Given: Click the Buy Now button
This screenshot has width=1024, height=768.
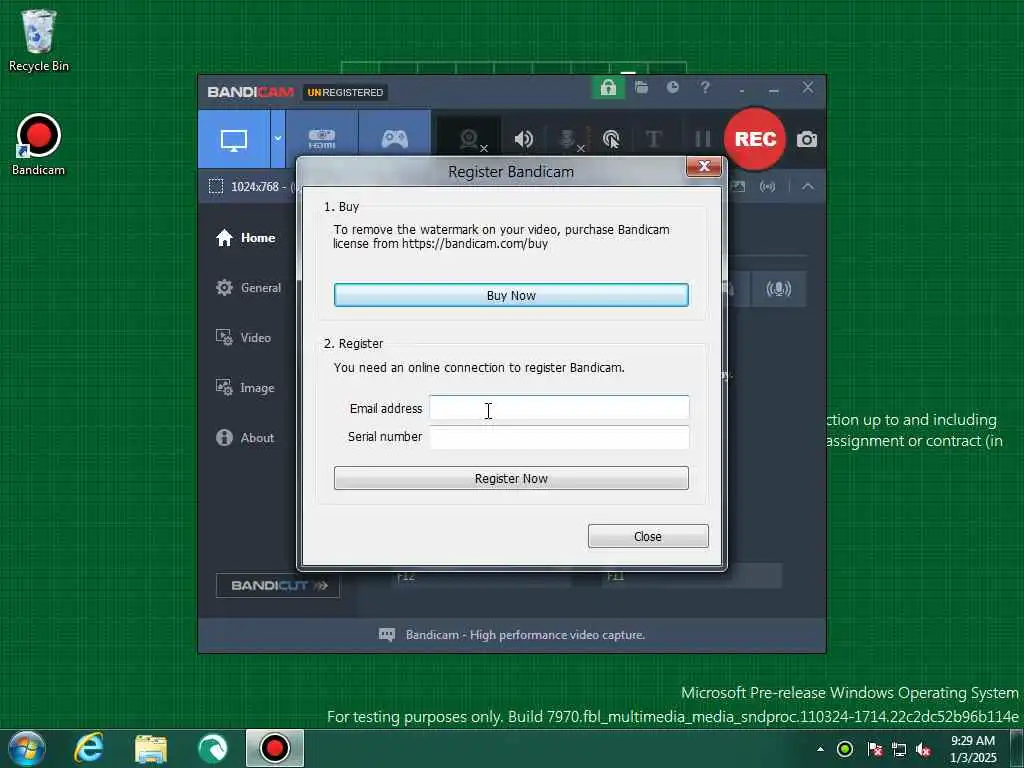Looking at the screenshot, I should [x=511, y=295].
